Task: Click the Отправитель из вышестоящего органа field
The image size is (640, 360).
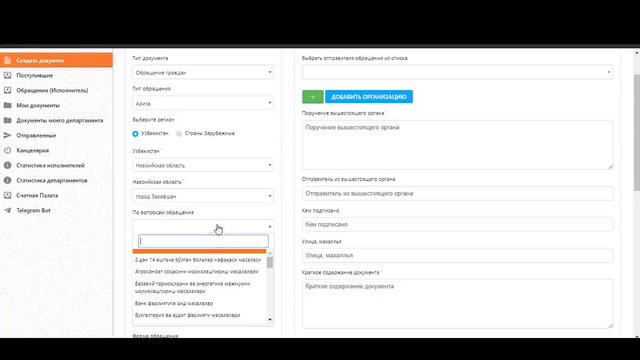Action: point(458,193)
